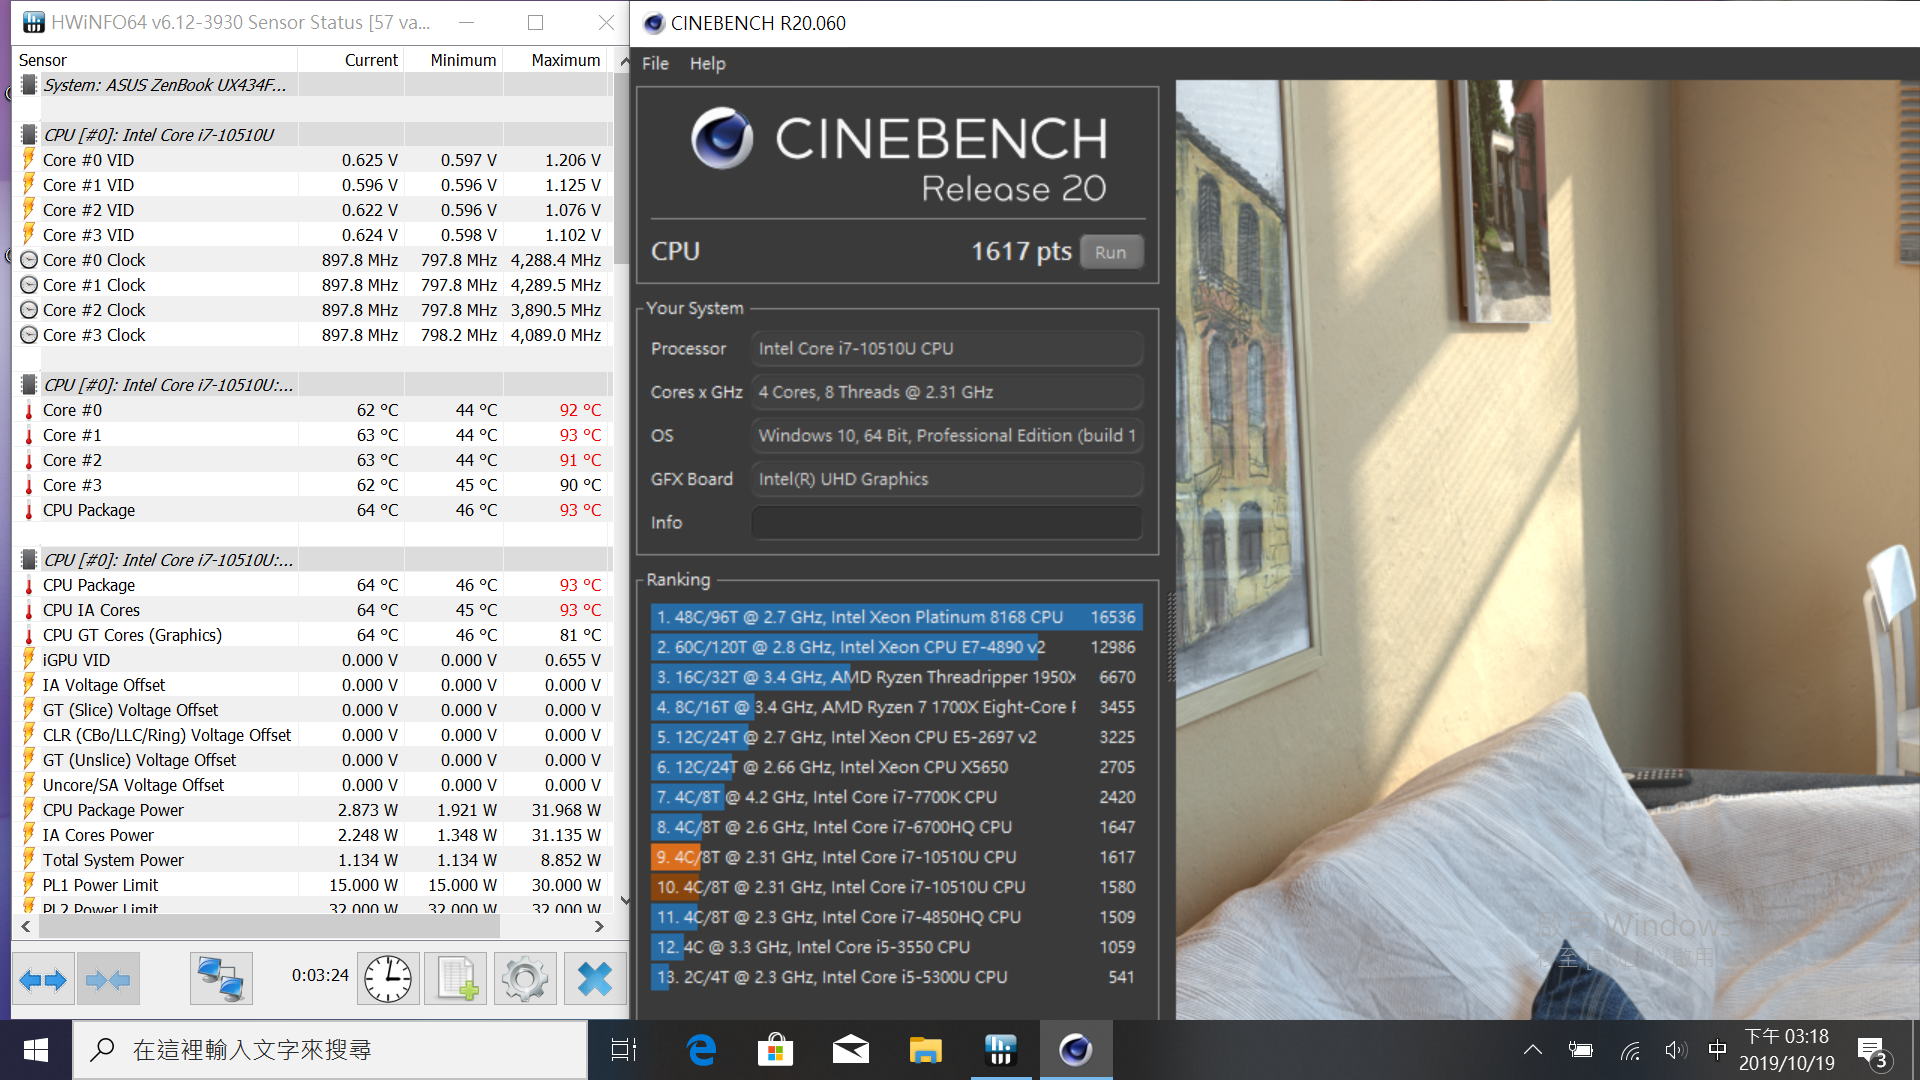
Task: Click the HWiNFO scroll up arrow
Action: pyautogui.click(x=624, y=61)
